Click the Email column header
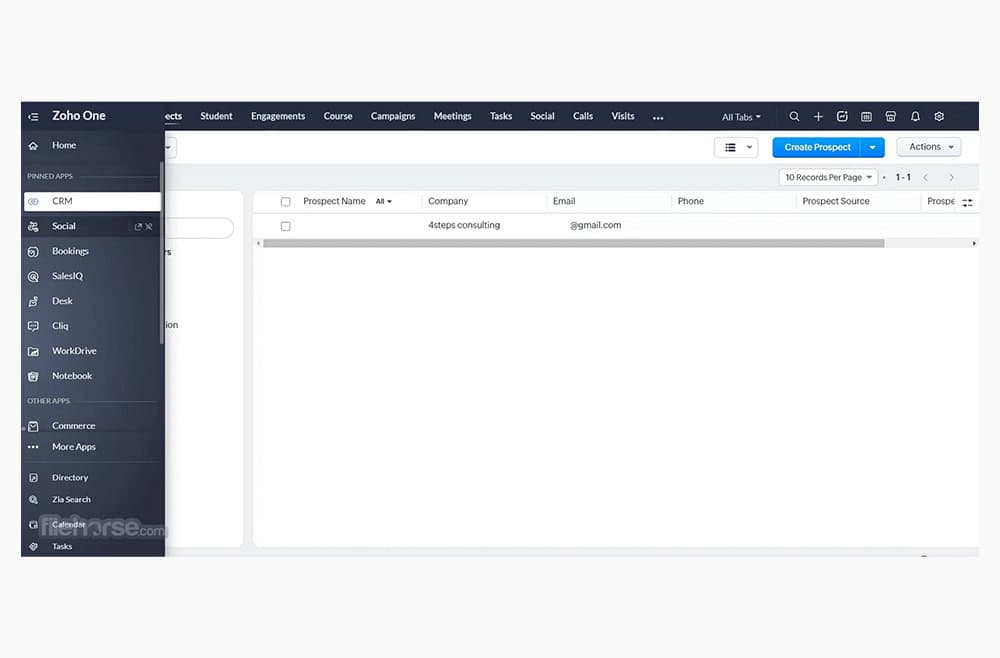 click(564, 201)
